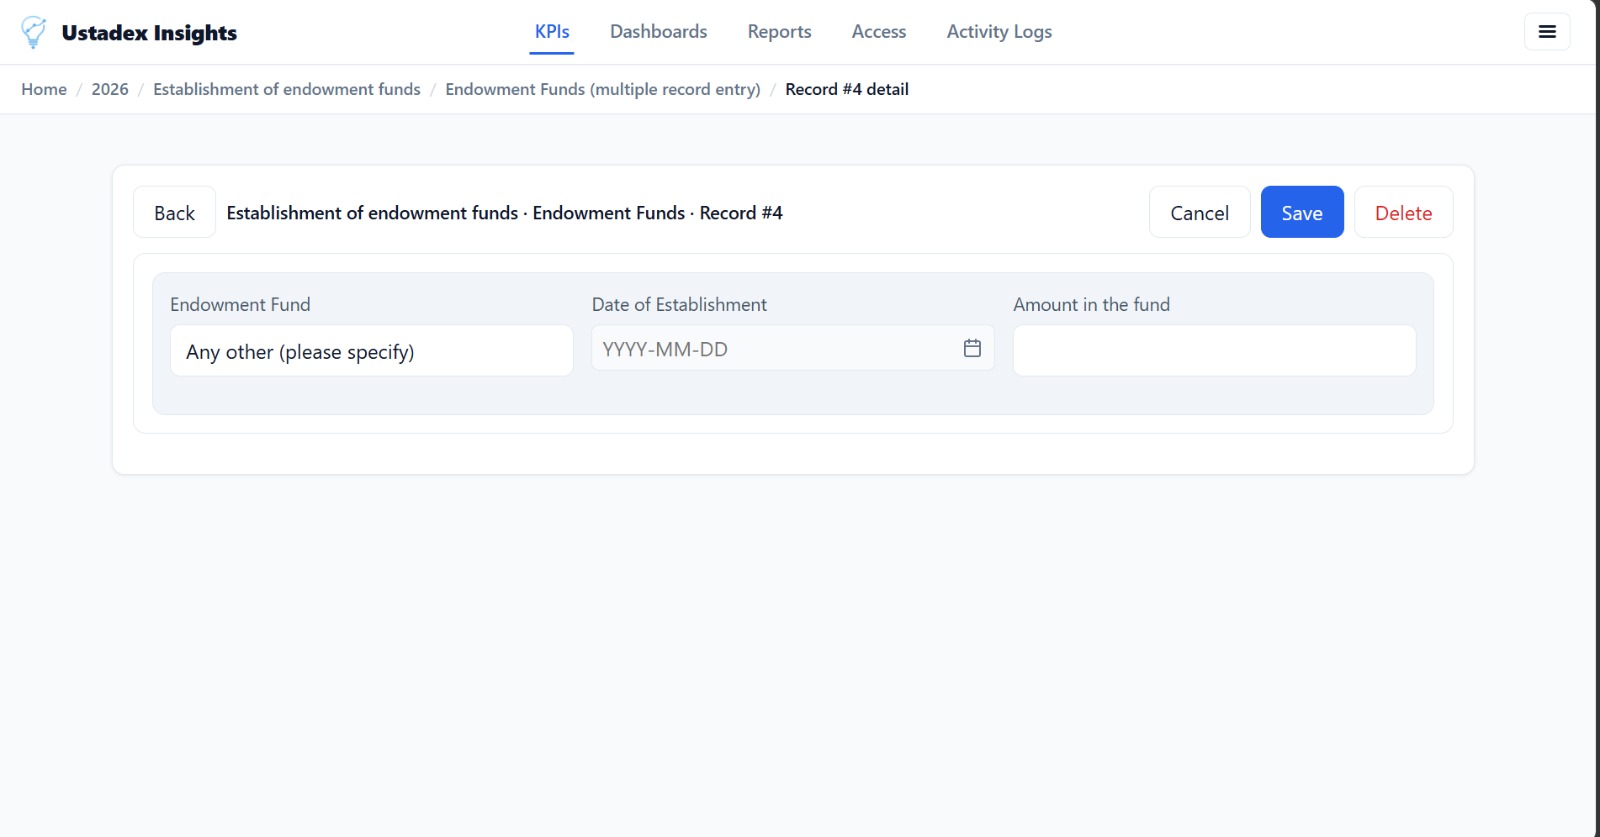Viewport: 1600px width, 837px height.
Task: Open the hamburger menu button
Action: (1547, 32)
